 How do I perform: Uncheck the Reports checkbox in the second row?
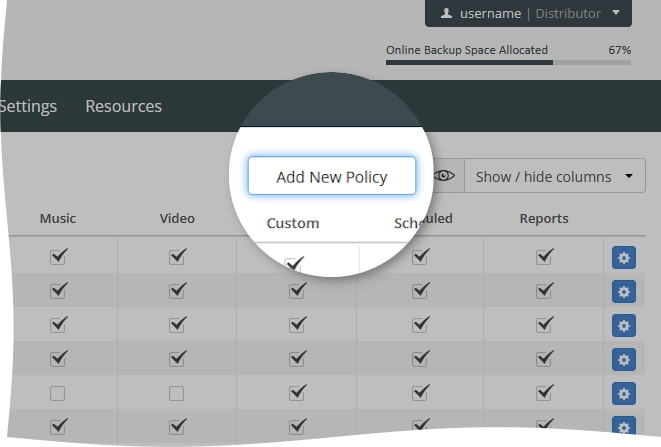544,291
